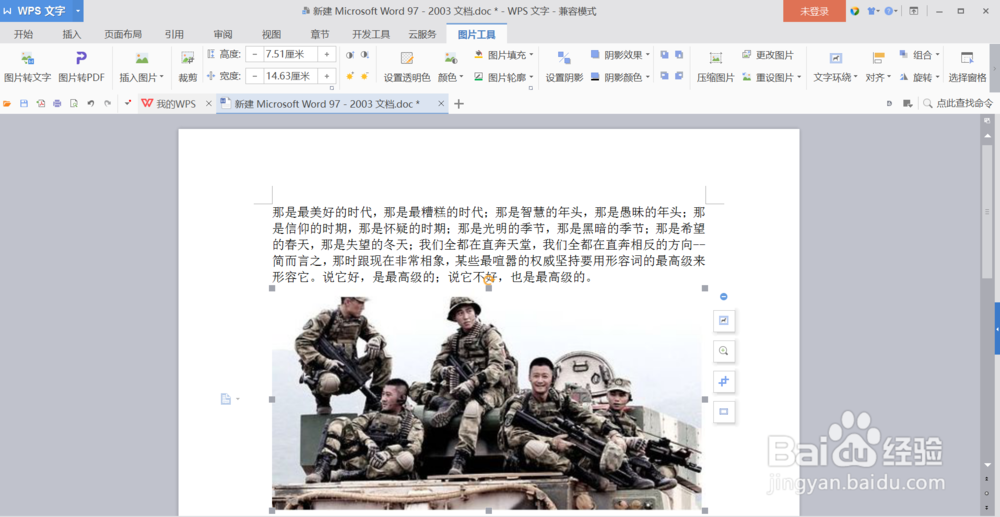
Task: Click the floating layout options icon beside picture
Action: click(x=723, y=321)
